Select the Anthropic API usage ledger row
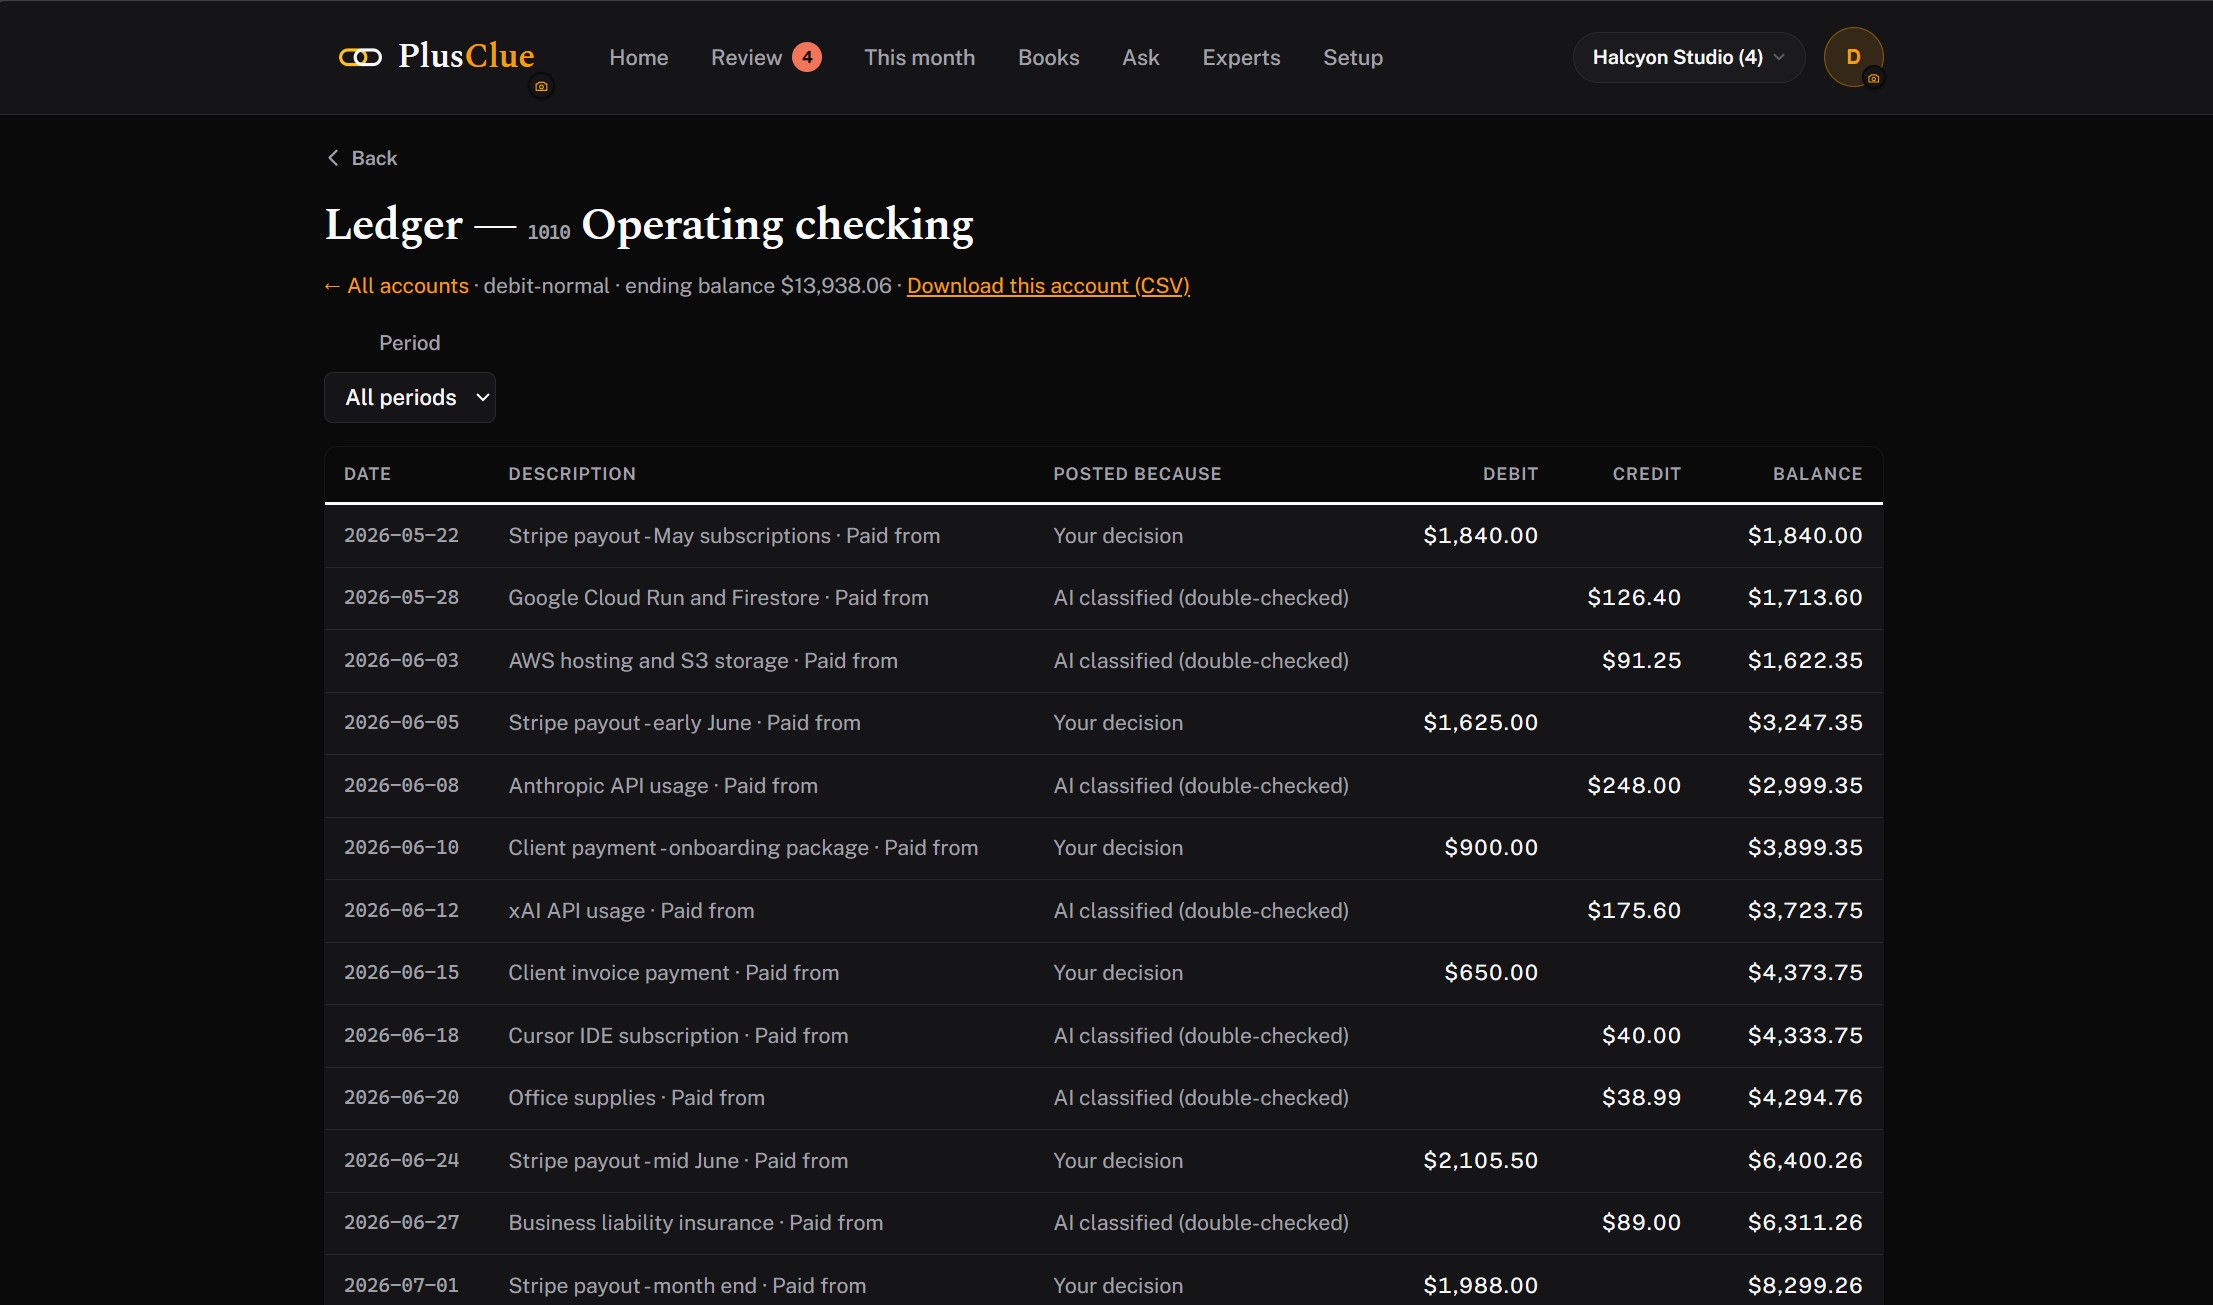Screen dimensions: 2213x1305 pyautogui.click(x=1103, y=785)
